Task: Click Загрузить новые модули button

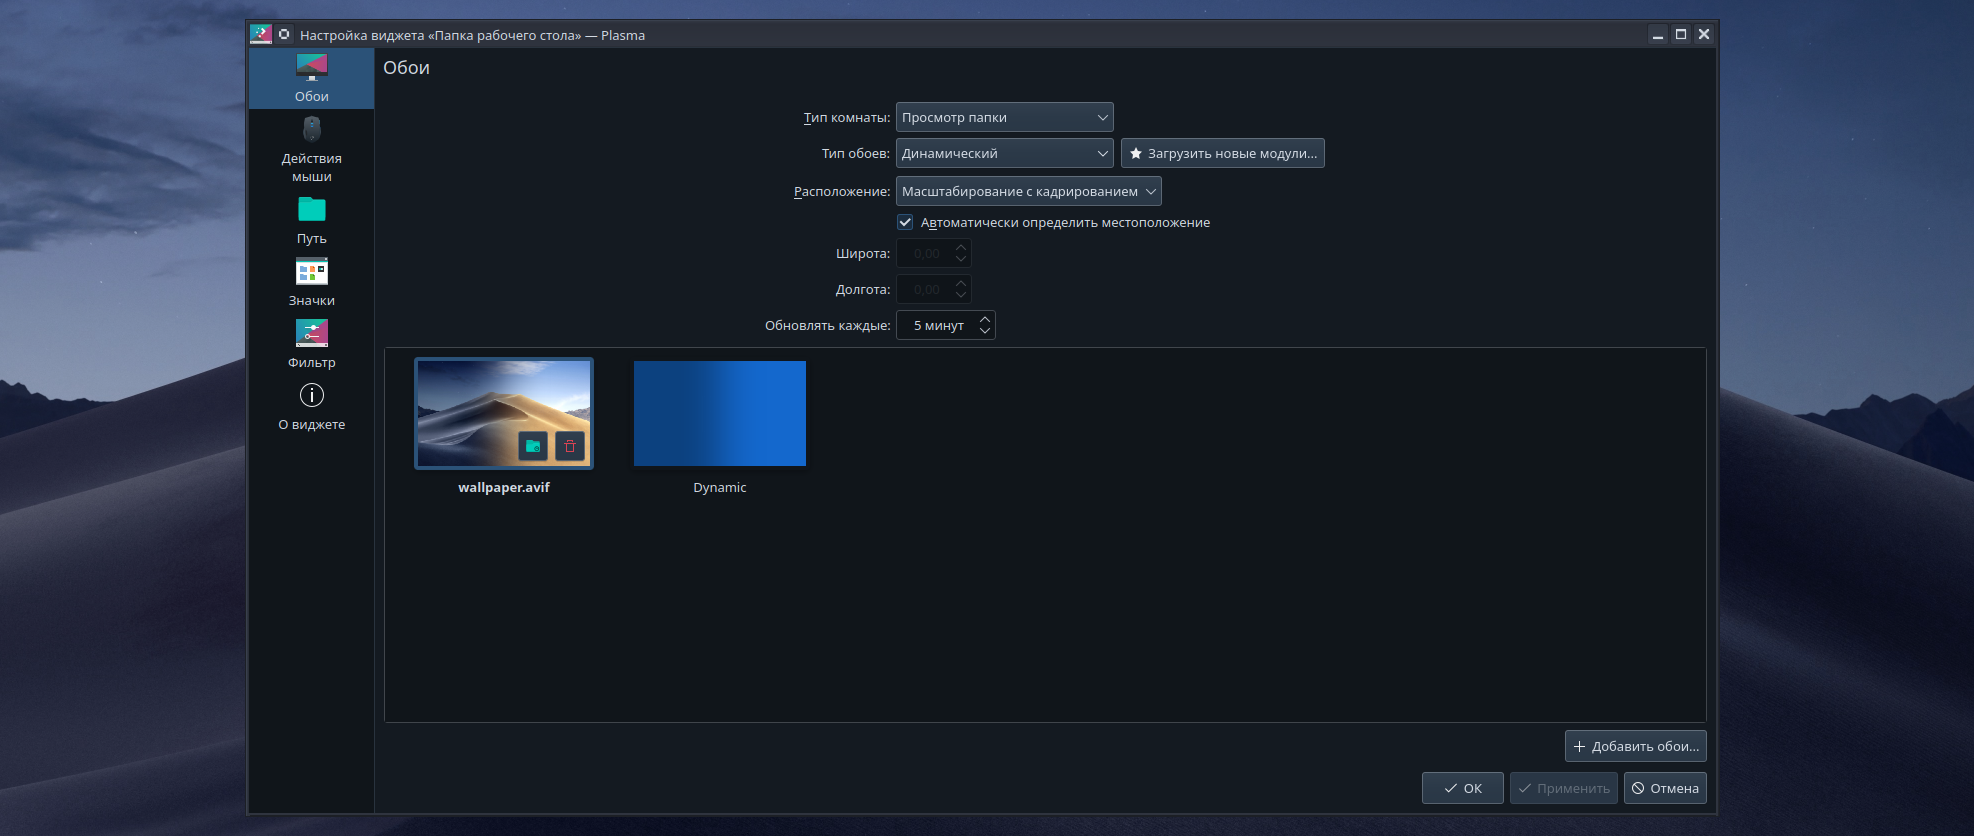Action: pos(1222,153)
